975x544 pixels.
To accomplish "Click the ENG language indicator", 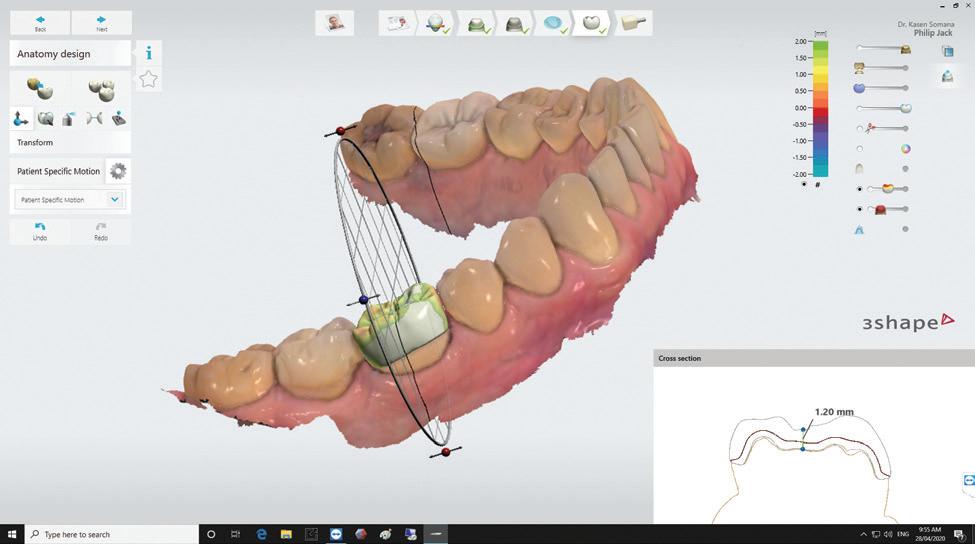I will click(903, 534).
